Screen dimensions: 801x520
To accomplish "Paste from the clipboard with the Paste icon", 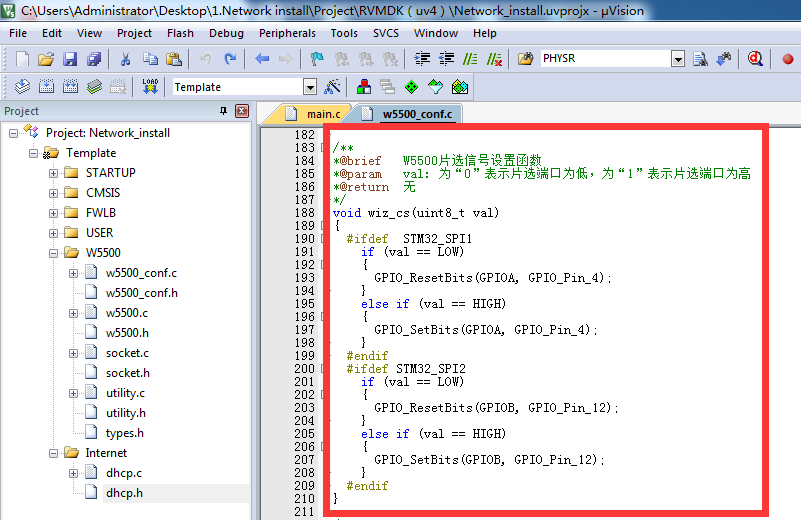I will [x=174, y=59].
